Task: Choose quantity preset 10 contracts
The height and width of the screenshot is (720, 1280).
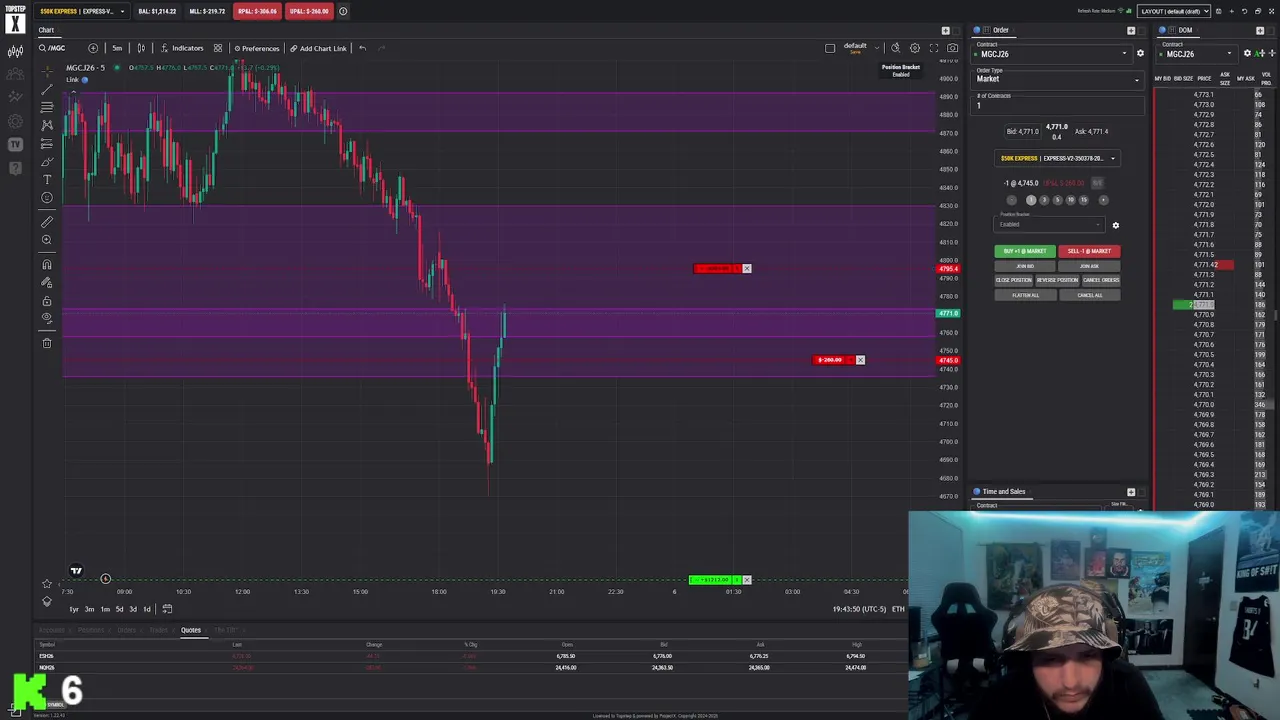Action: (1070, 200)
